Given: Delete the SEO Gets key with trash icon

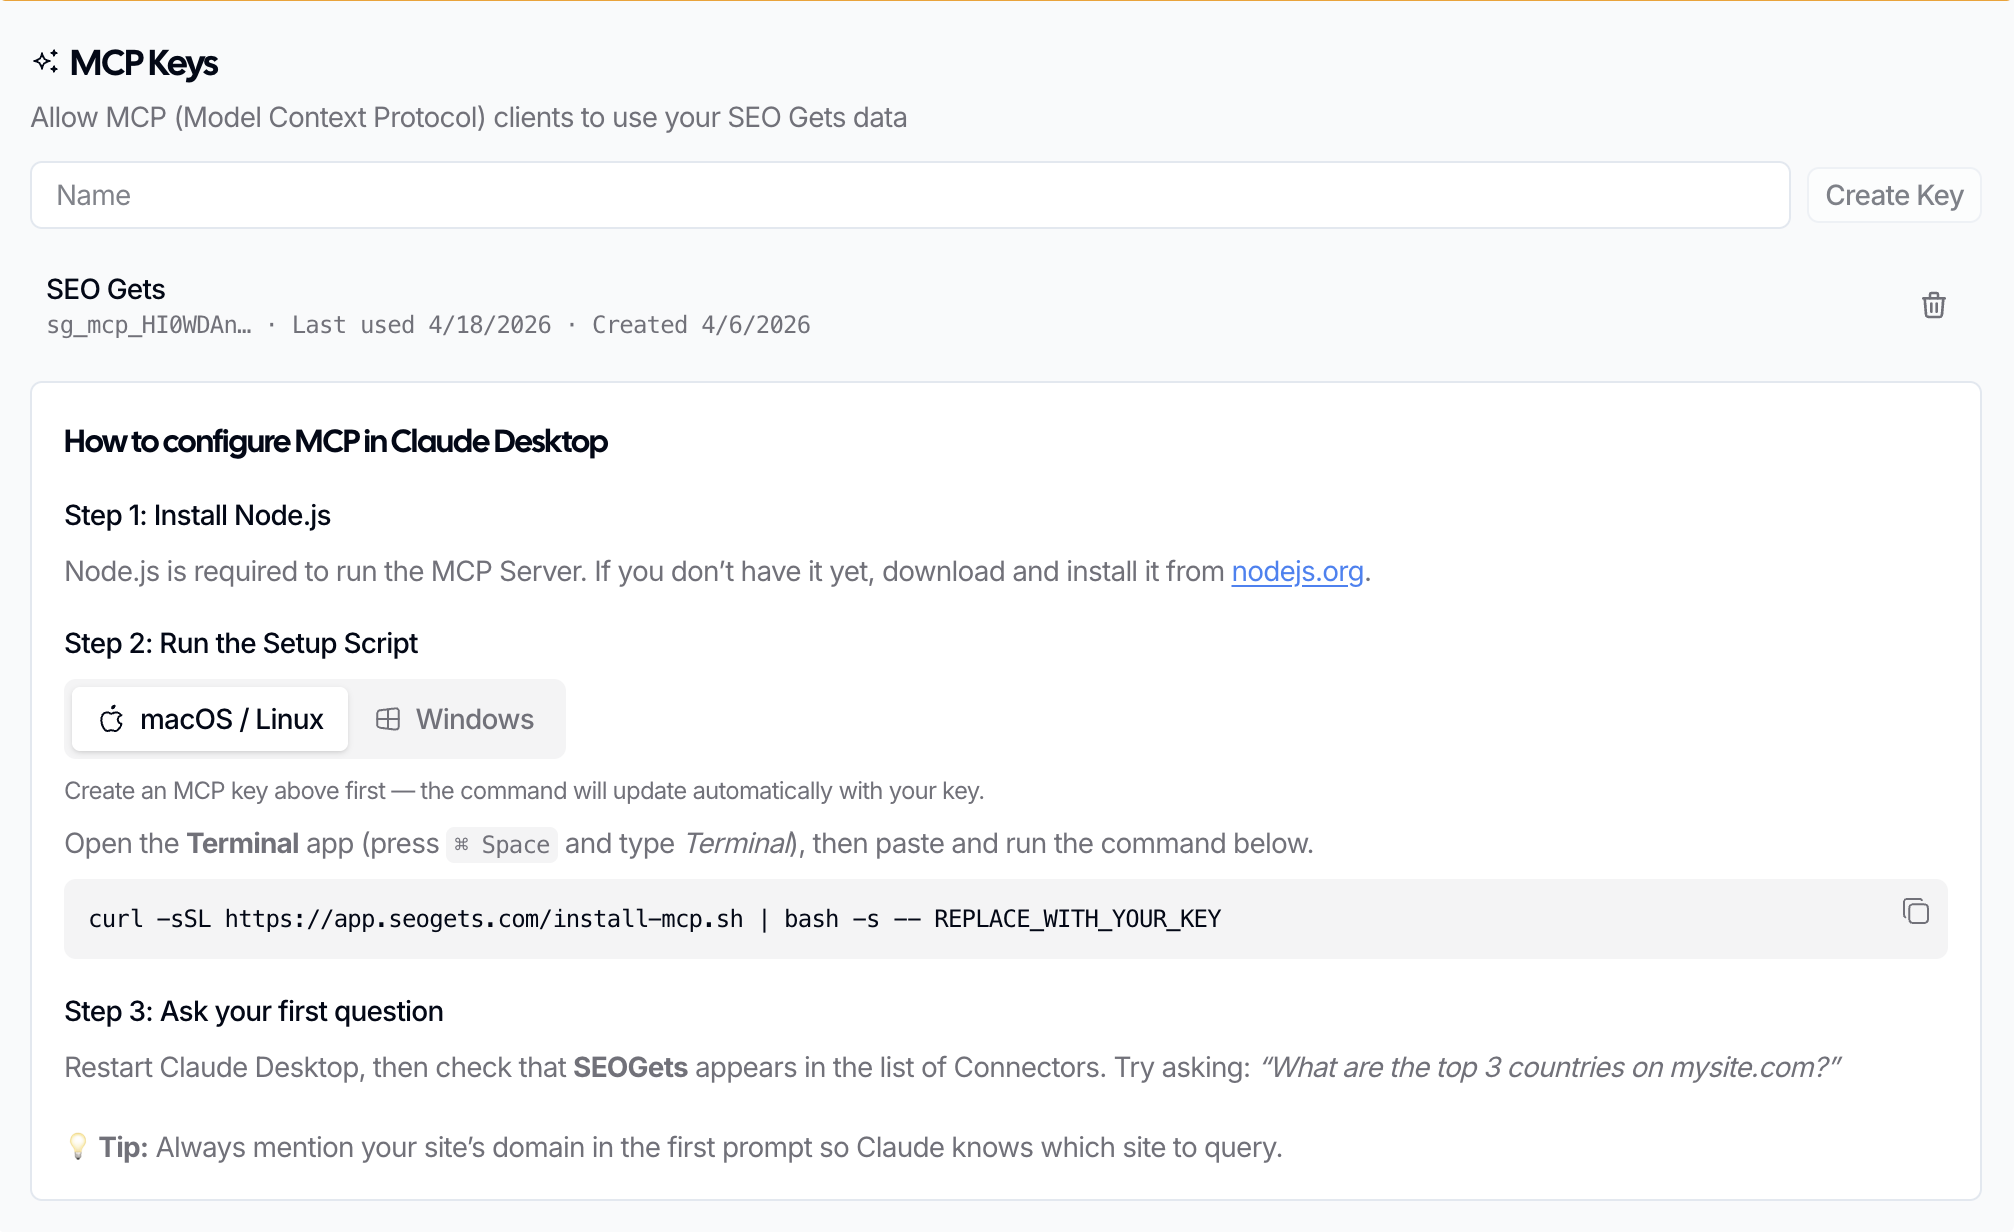Looking at the screenshot, I should pyautogui.click(x=1933, y=305).
